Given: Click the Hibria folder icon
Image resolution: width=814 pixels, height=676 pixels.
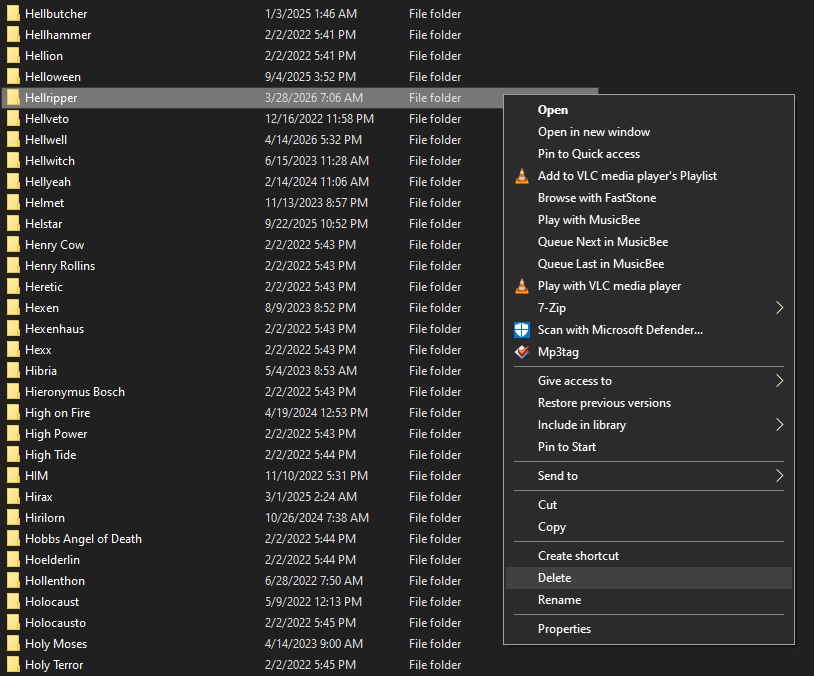Looking at the screenshot, I should click(13, 371).
